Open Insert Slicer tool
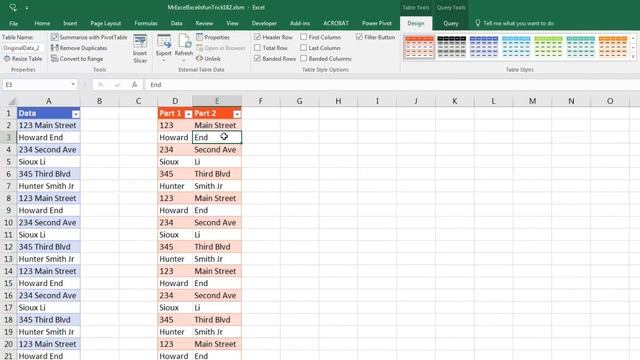The height and width of the screenshot is (360, 640). (140, 49)
